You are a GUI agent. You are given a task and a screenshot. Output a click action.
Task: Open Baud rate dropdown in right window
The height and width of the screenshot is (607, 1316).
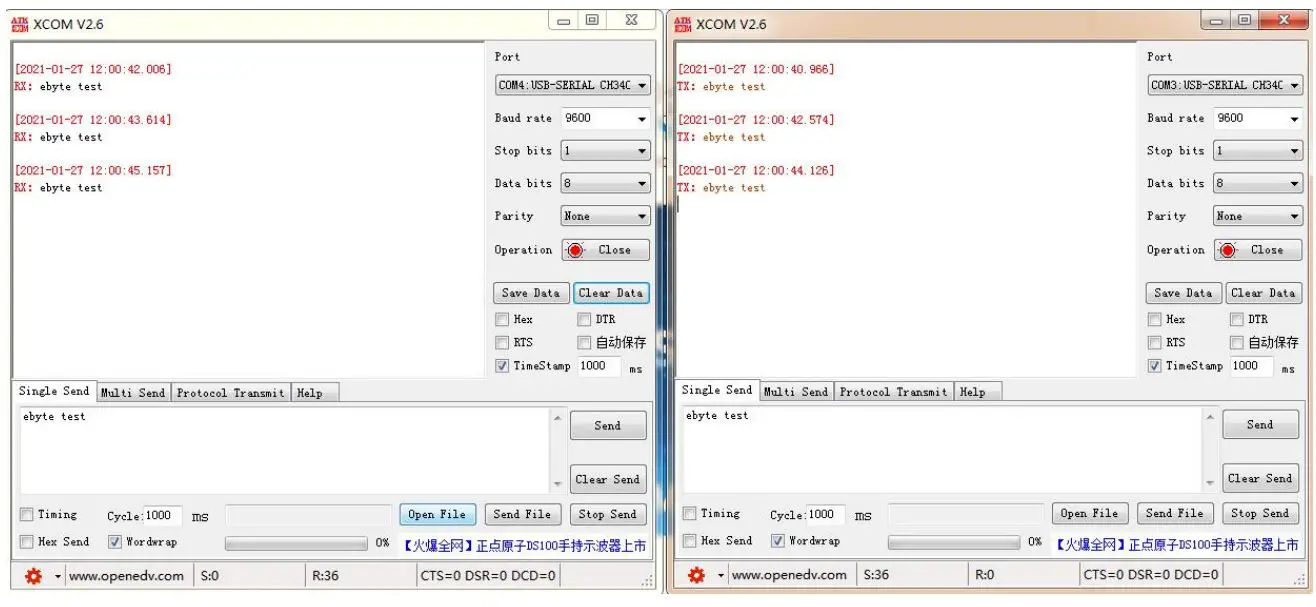tap(1259, 118)
